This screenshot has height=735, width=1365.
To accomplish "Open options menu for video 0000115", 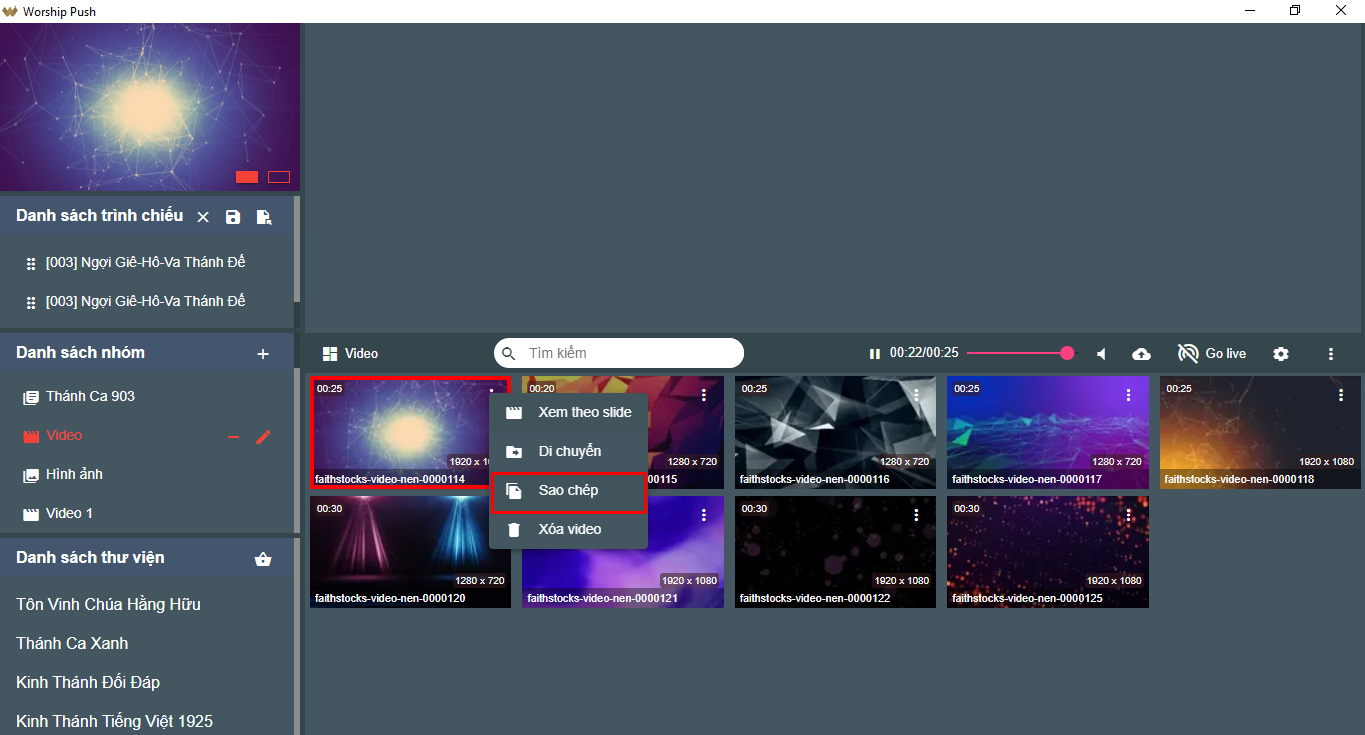I will (x=704, y=395).
